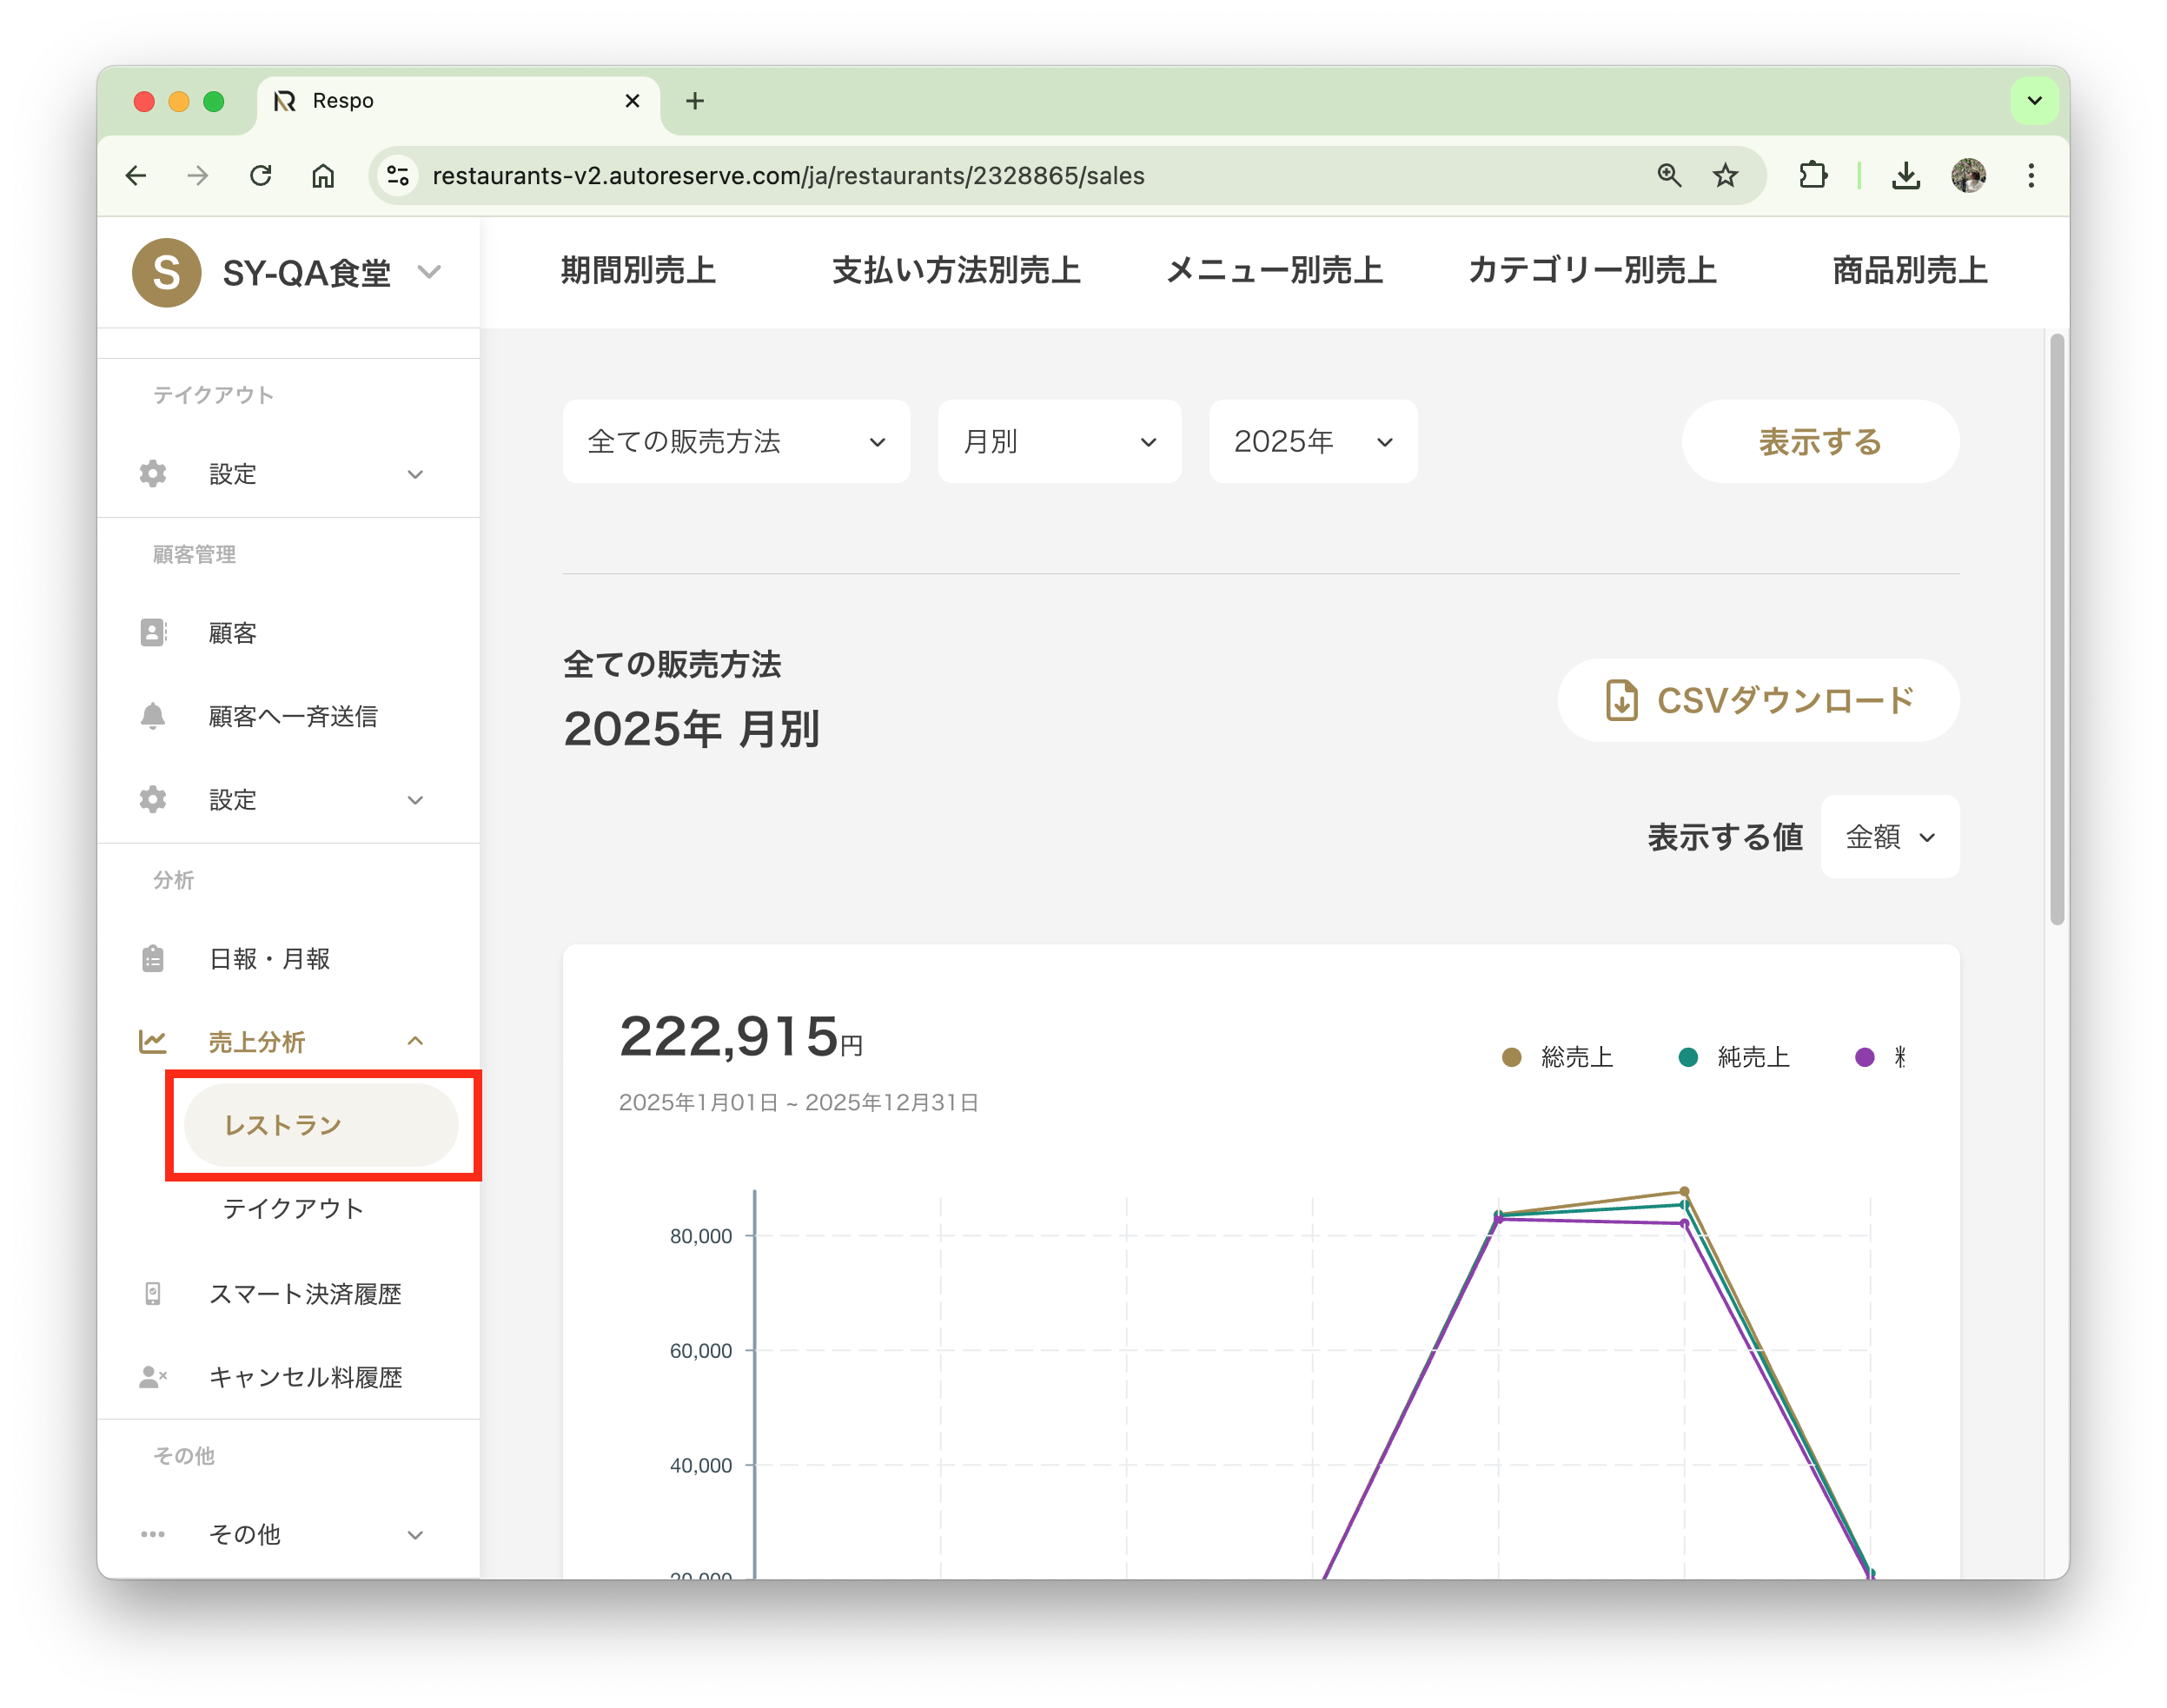This screenshot has height=1708, width=2167.
Task: Reload the page
Action: coord(261,176)
